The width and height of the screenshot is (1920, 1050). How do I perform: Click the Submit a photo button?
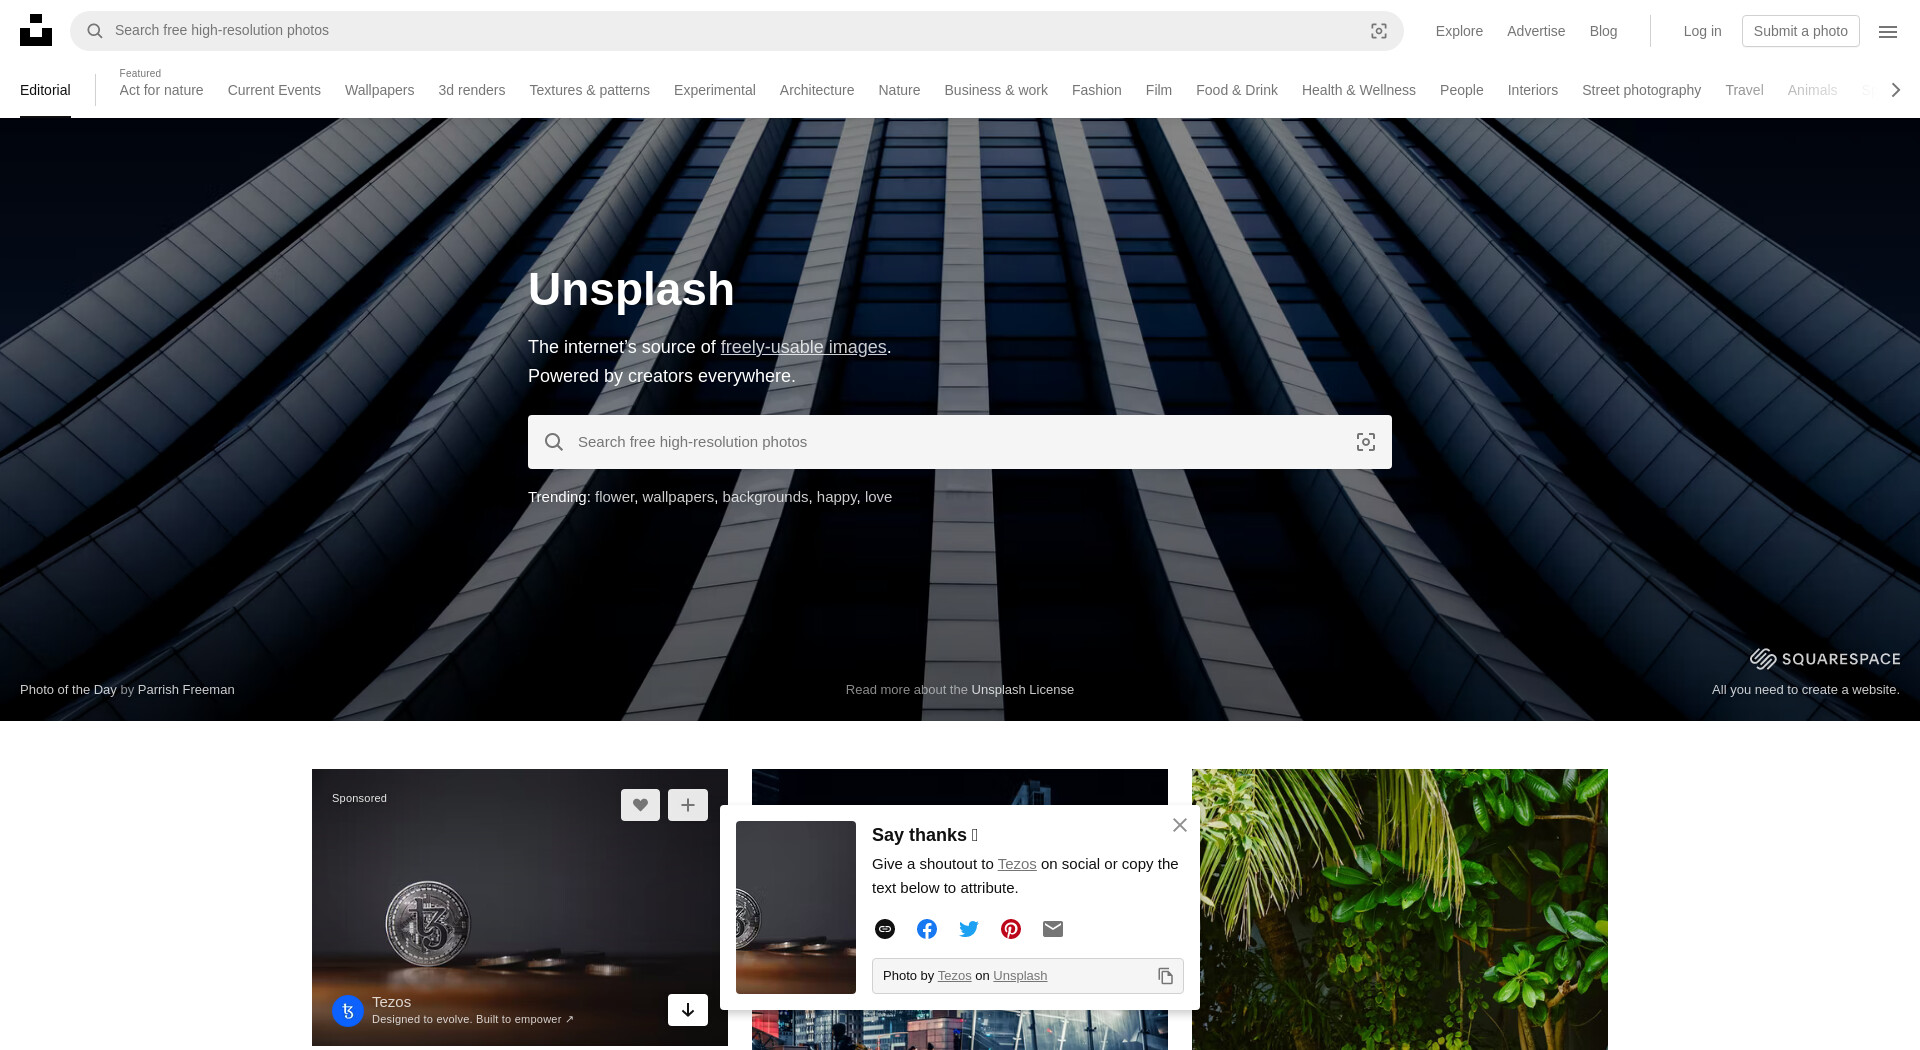click(1800, 31)
